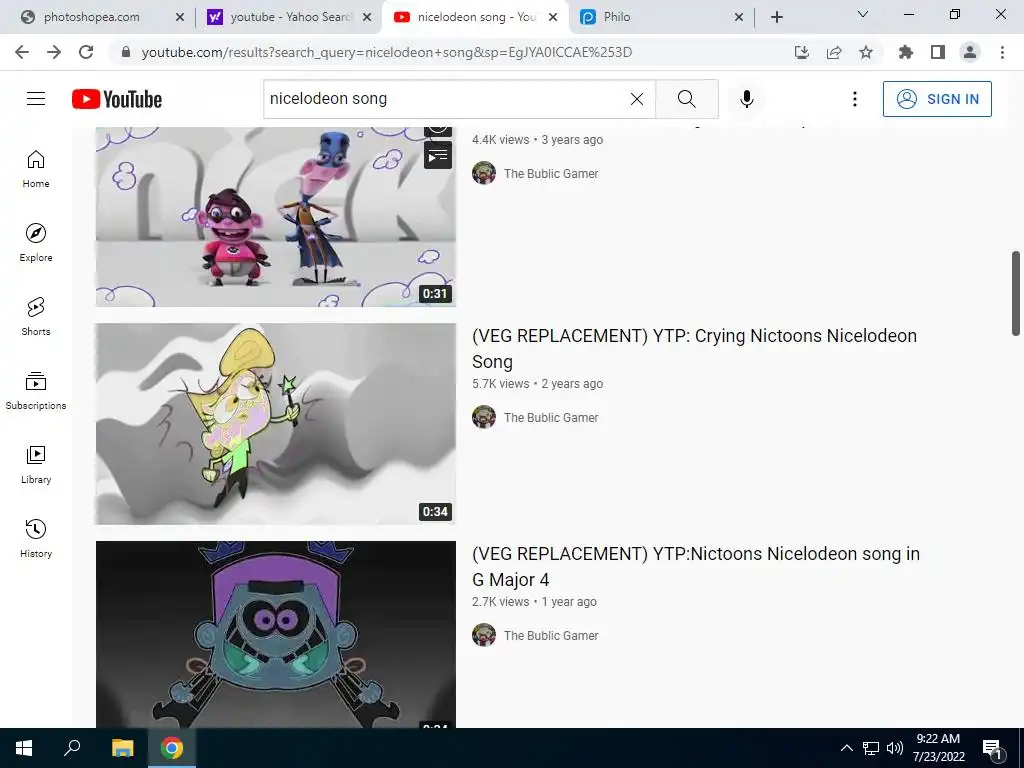Reload the page

click(x=86, y=52)
